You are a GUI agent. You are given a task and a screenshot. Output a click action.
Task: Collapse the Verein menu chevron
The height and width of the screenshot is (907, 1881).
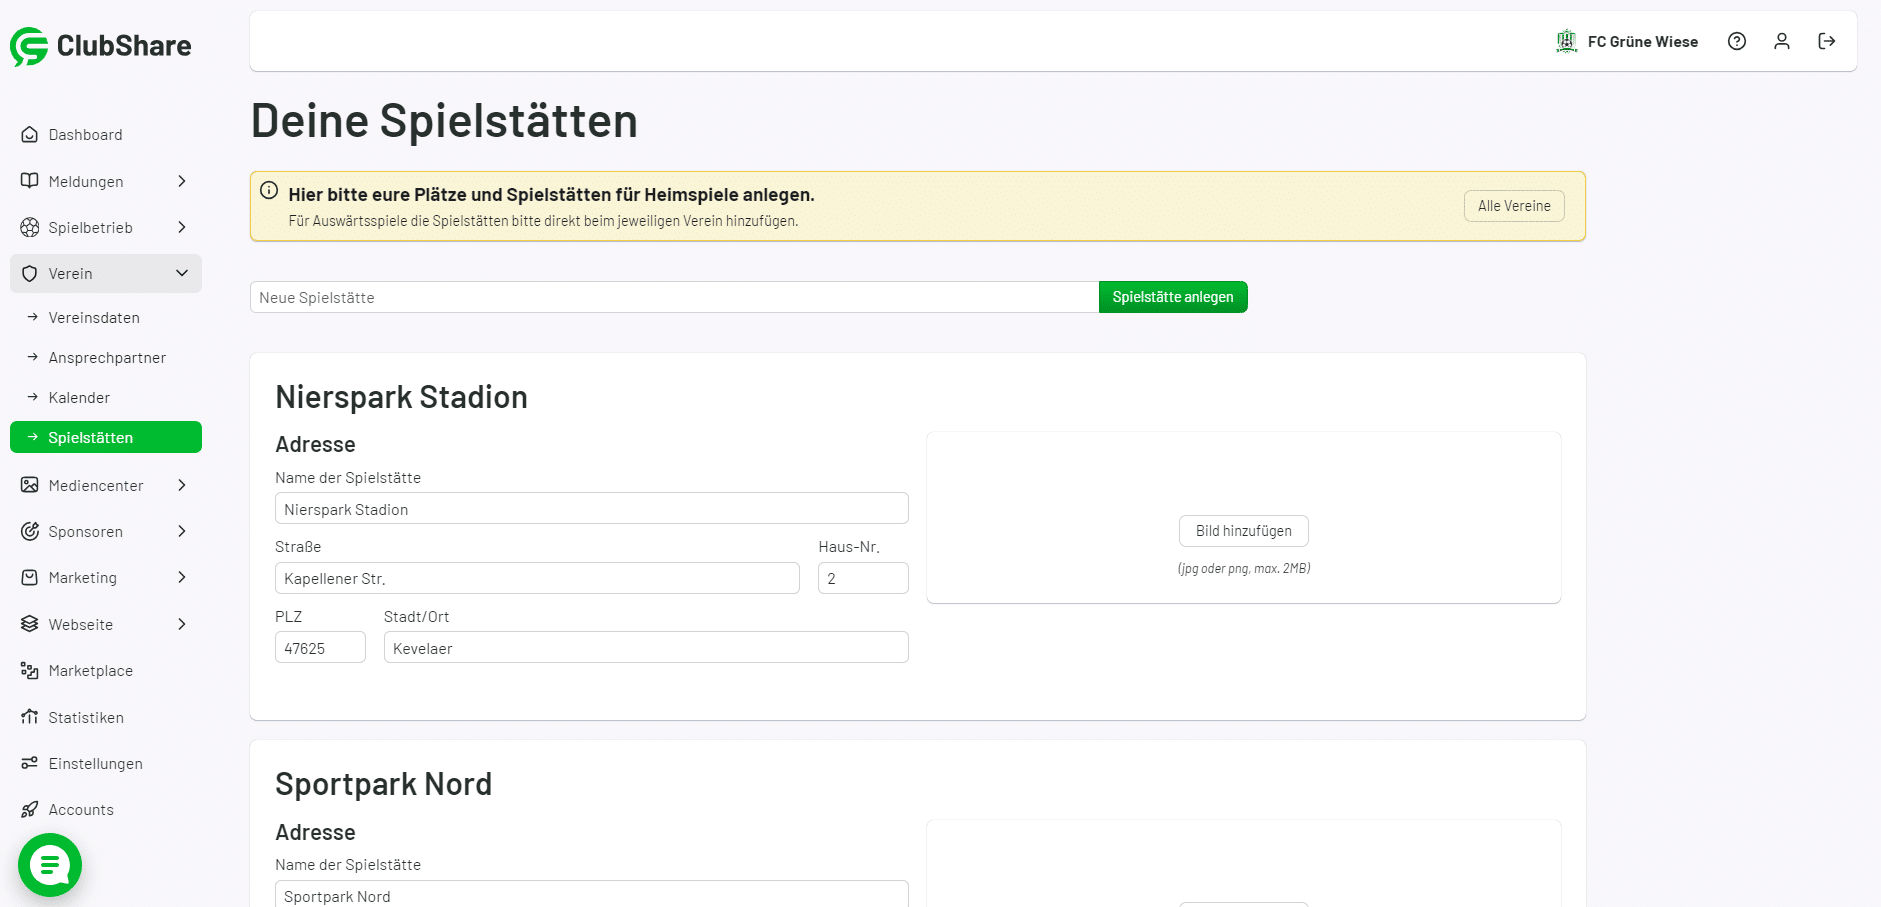[182, 273]
